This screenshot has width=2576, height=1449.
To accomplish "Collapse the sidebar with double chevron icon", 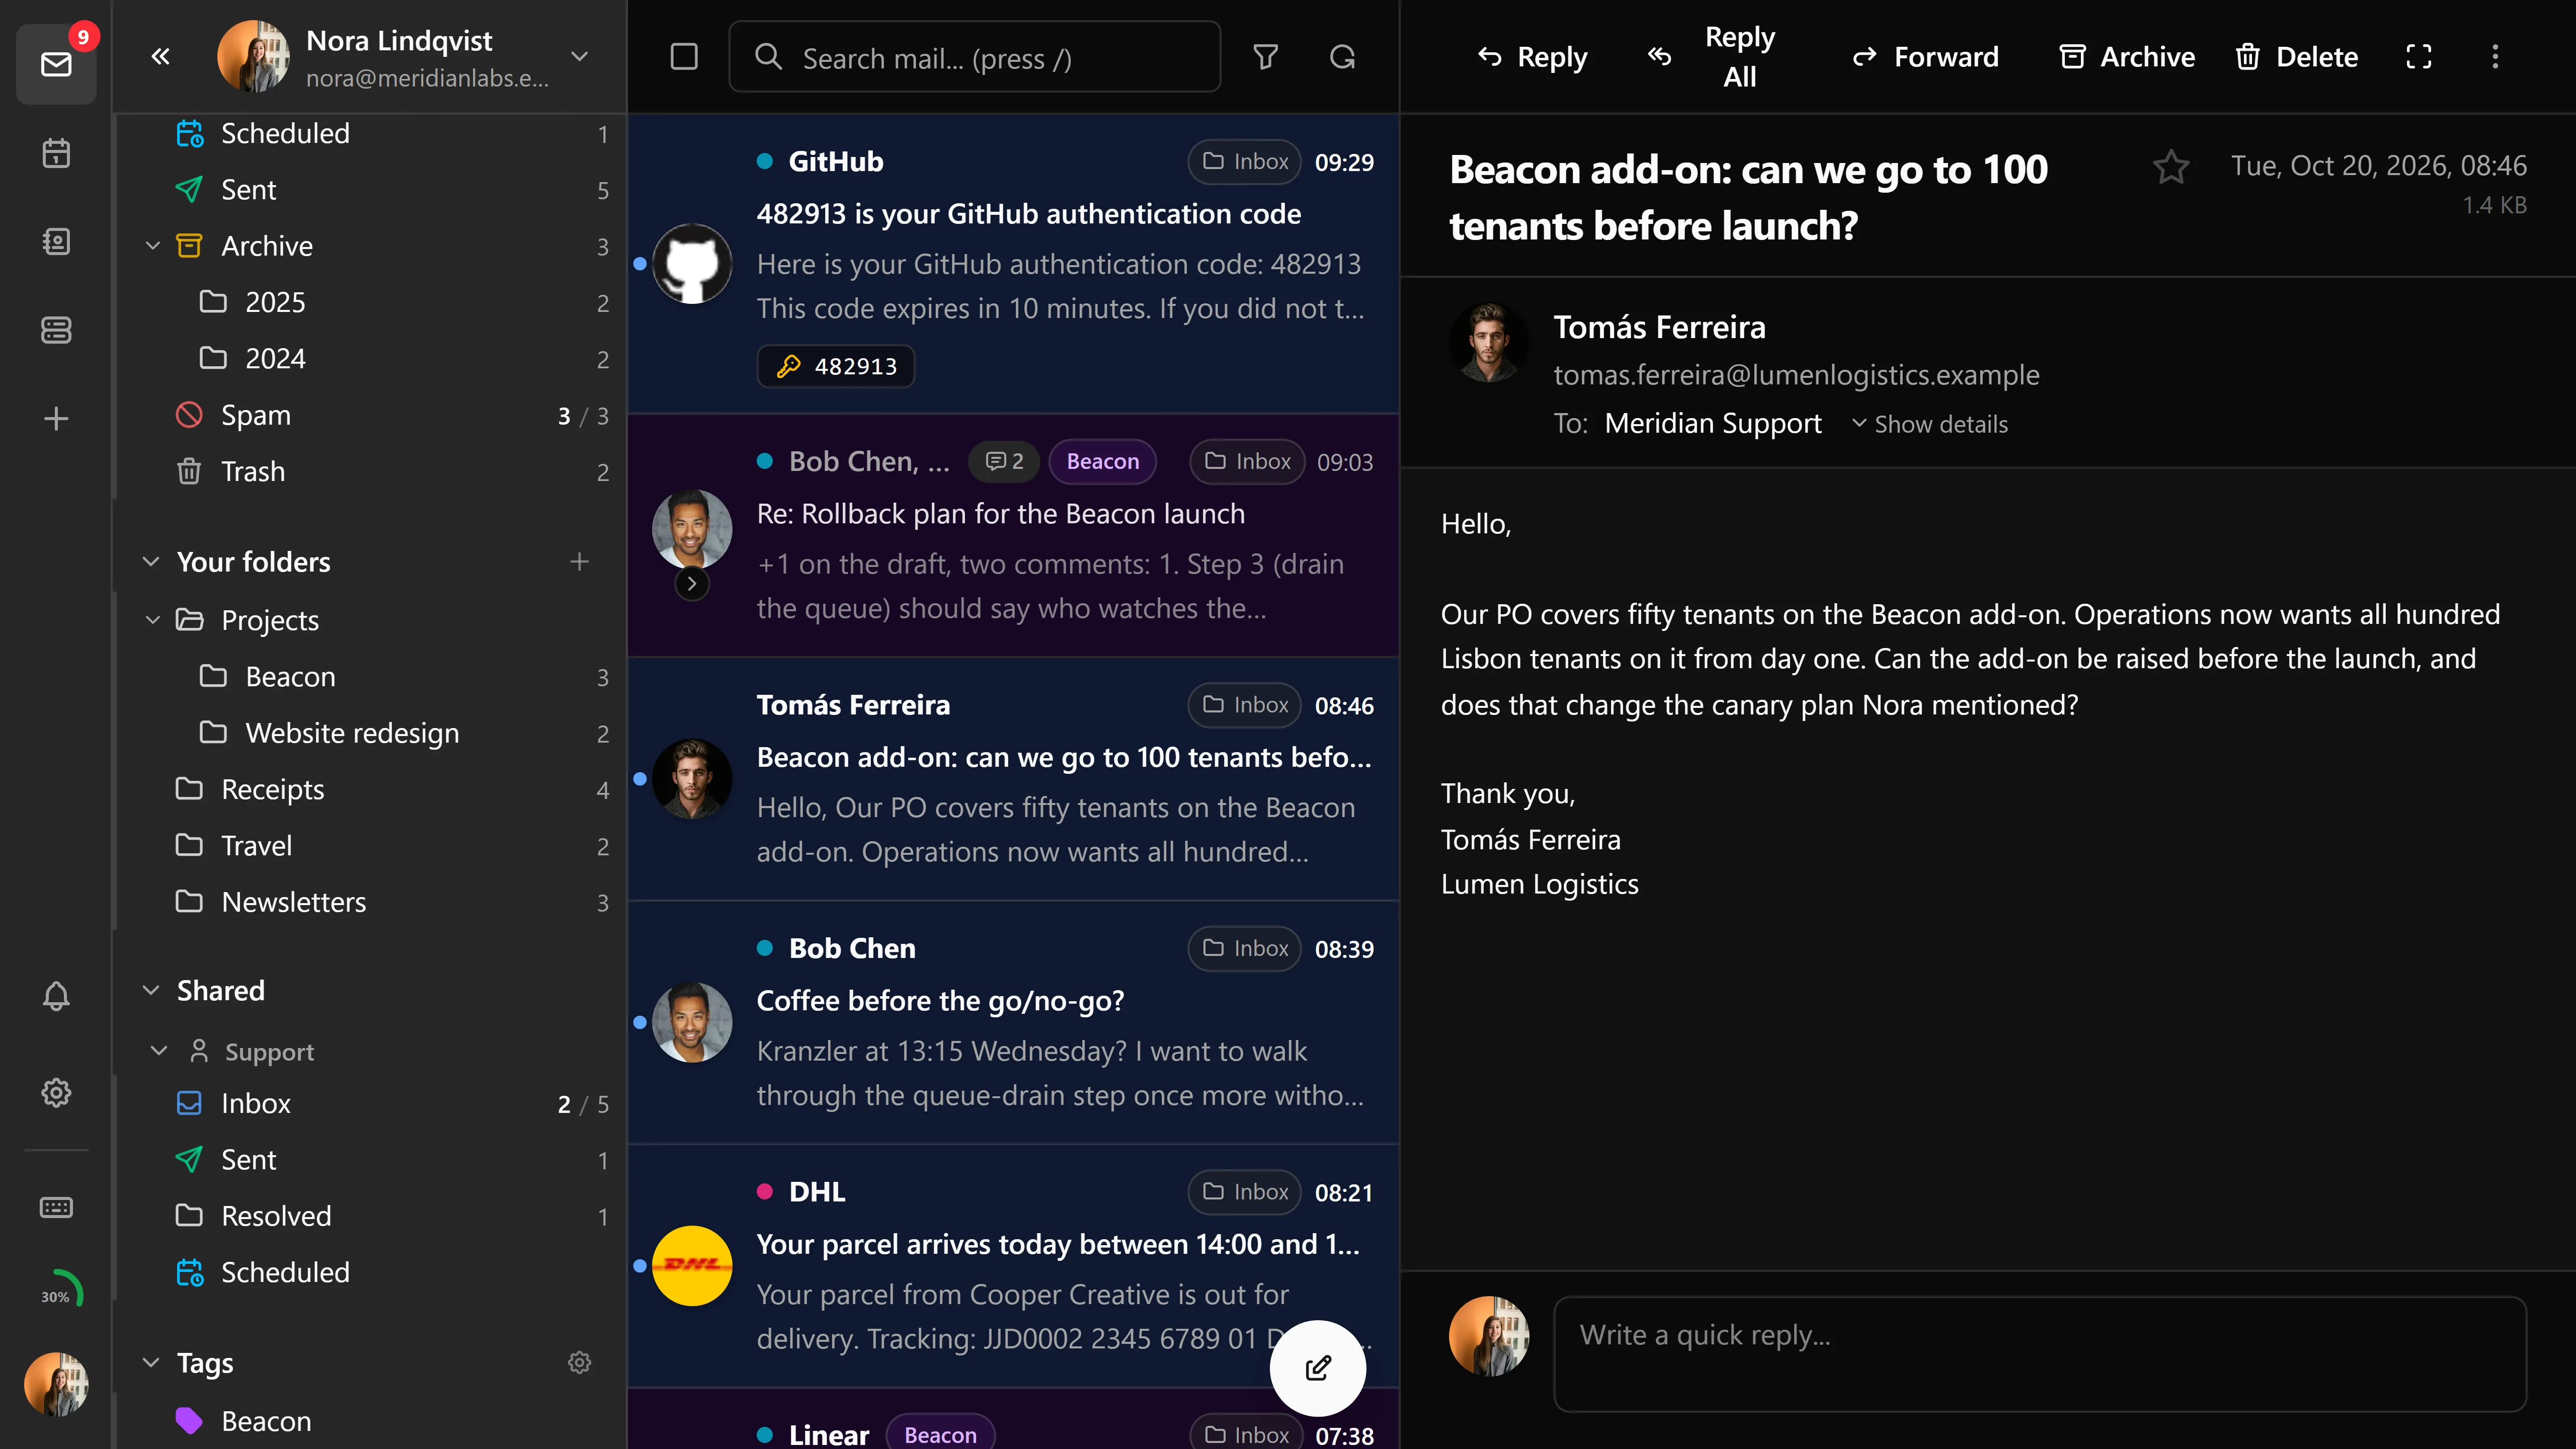I will pyautogui.click(x=160, y=57).
